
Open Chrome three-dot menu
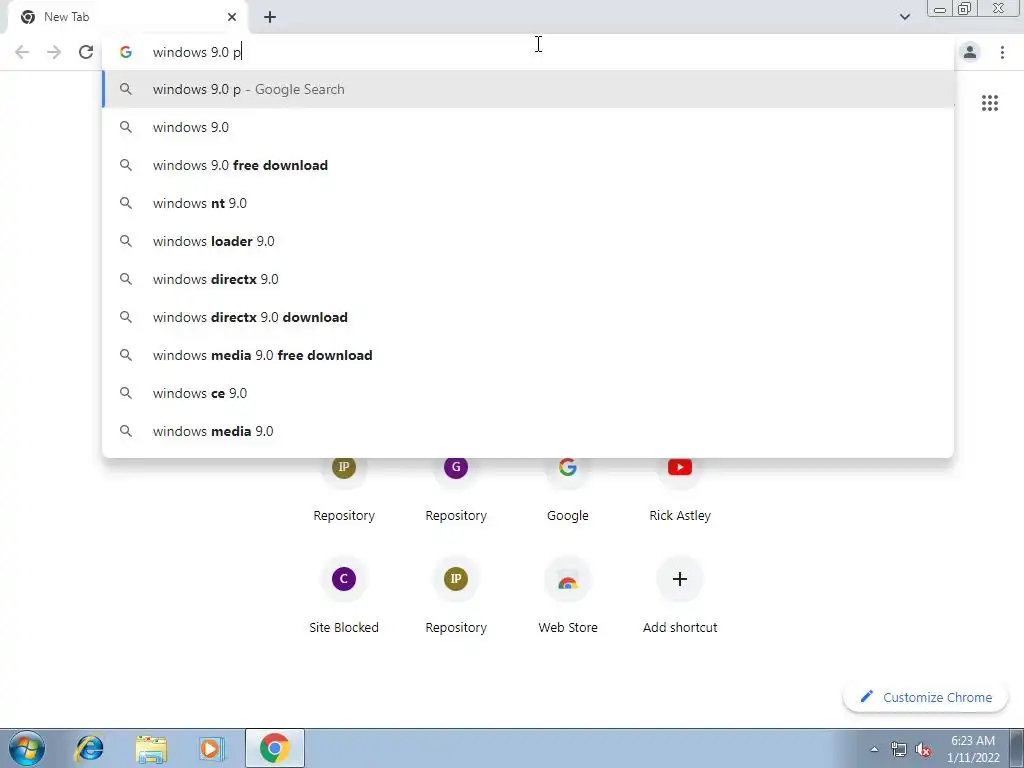pos(1002,52)
